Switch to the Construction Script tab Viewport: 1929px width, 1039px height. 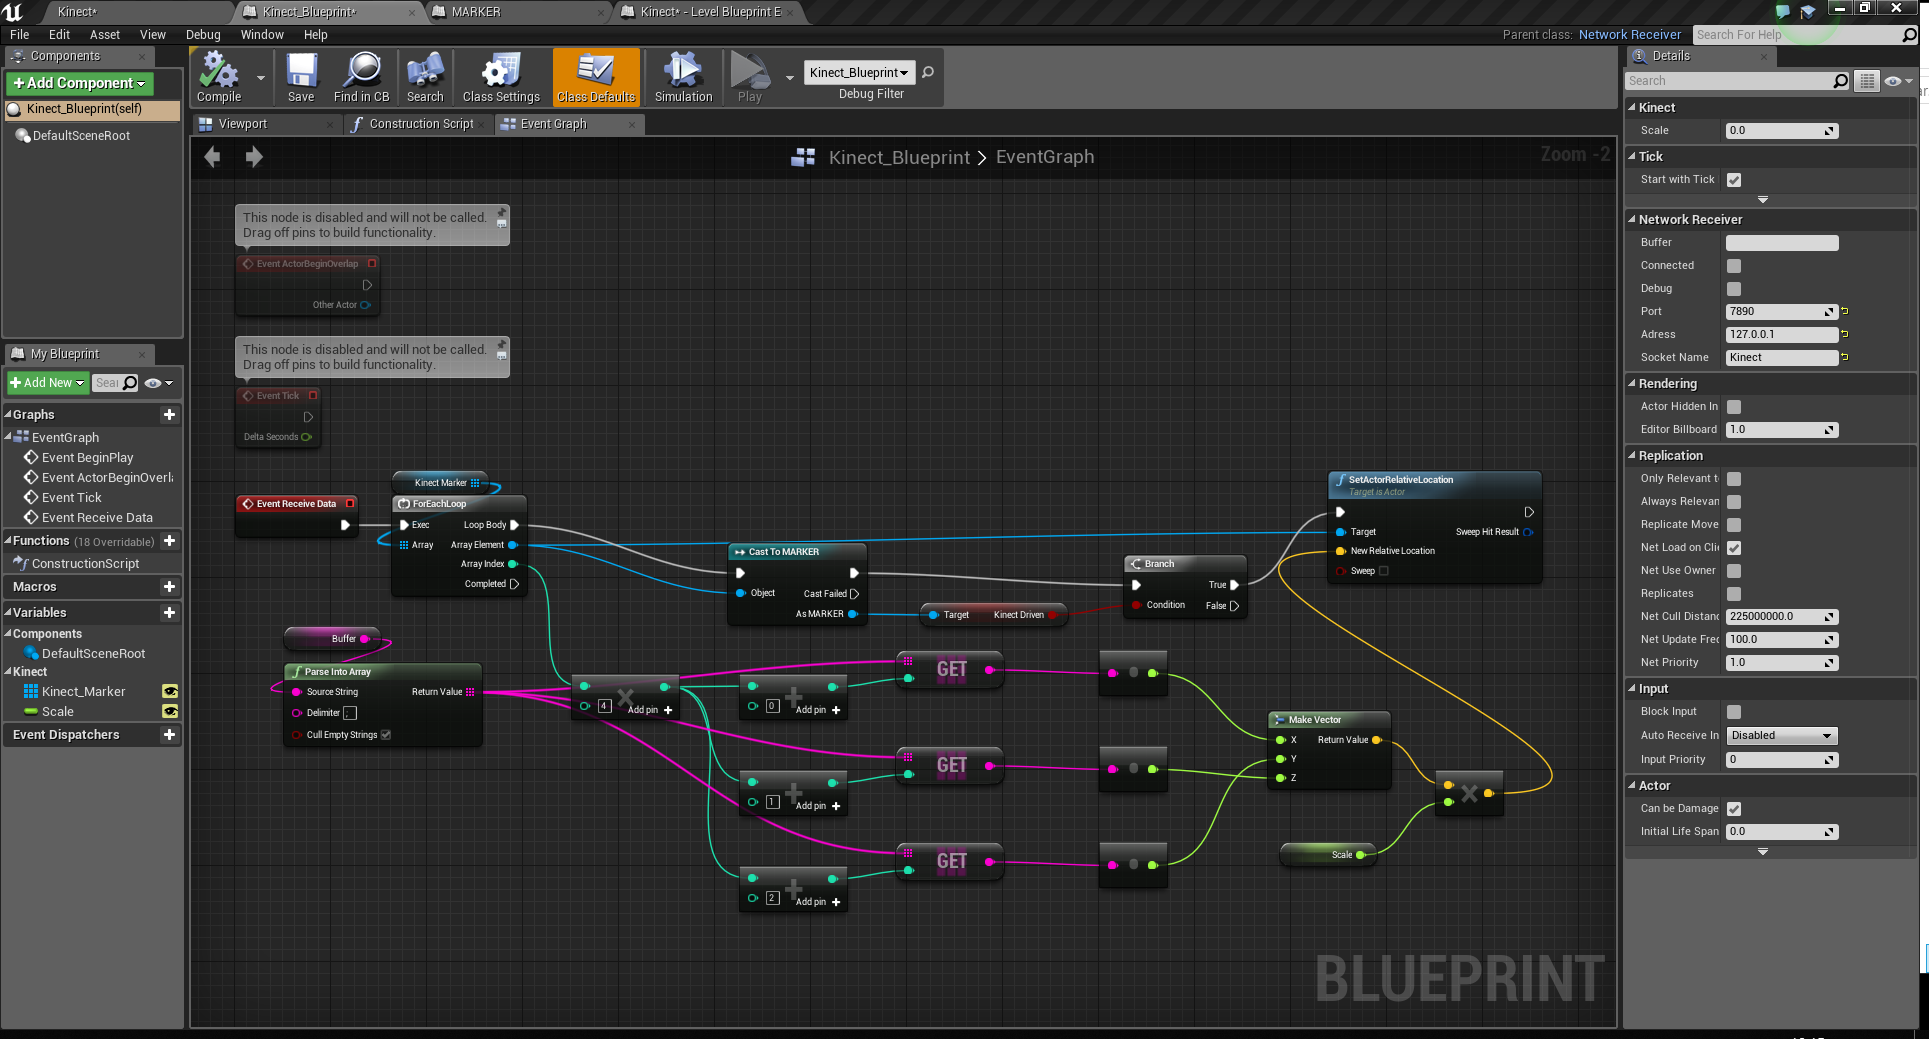coord(418,124)
